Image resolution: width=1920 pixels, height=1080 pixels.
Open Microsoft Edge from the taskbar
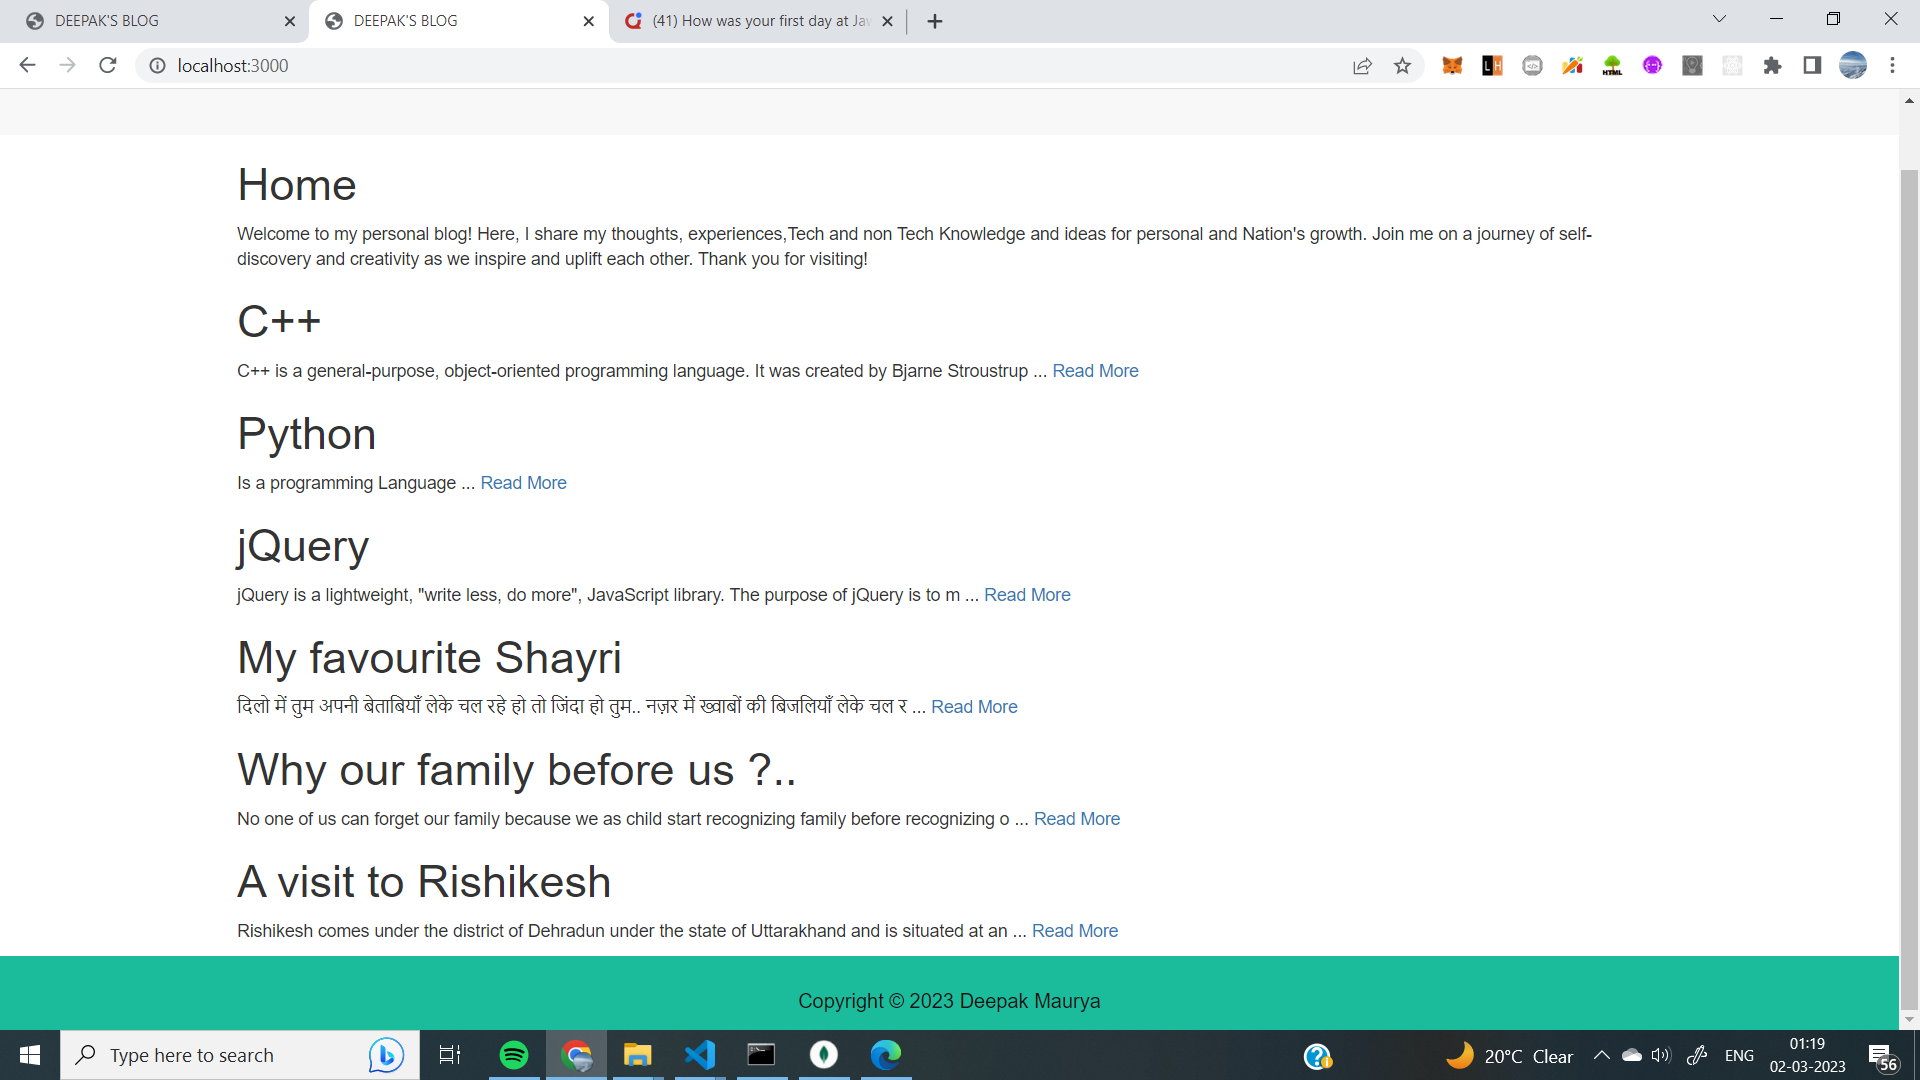(x=885, y=1054)
